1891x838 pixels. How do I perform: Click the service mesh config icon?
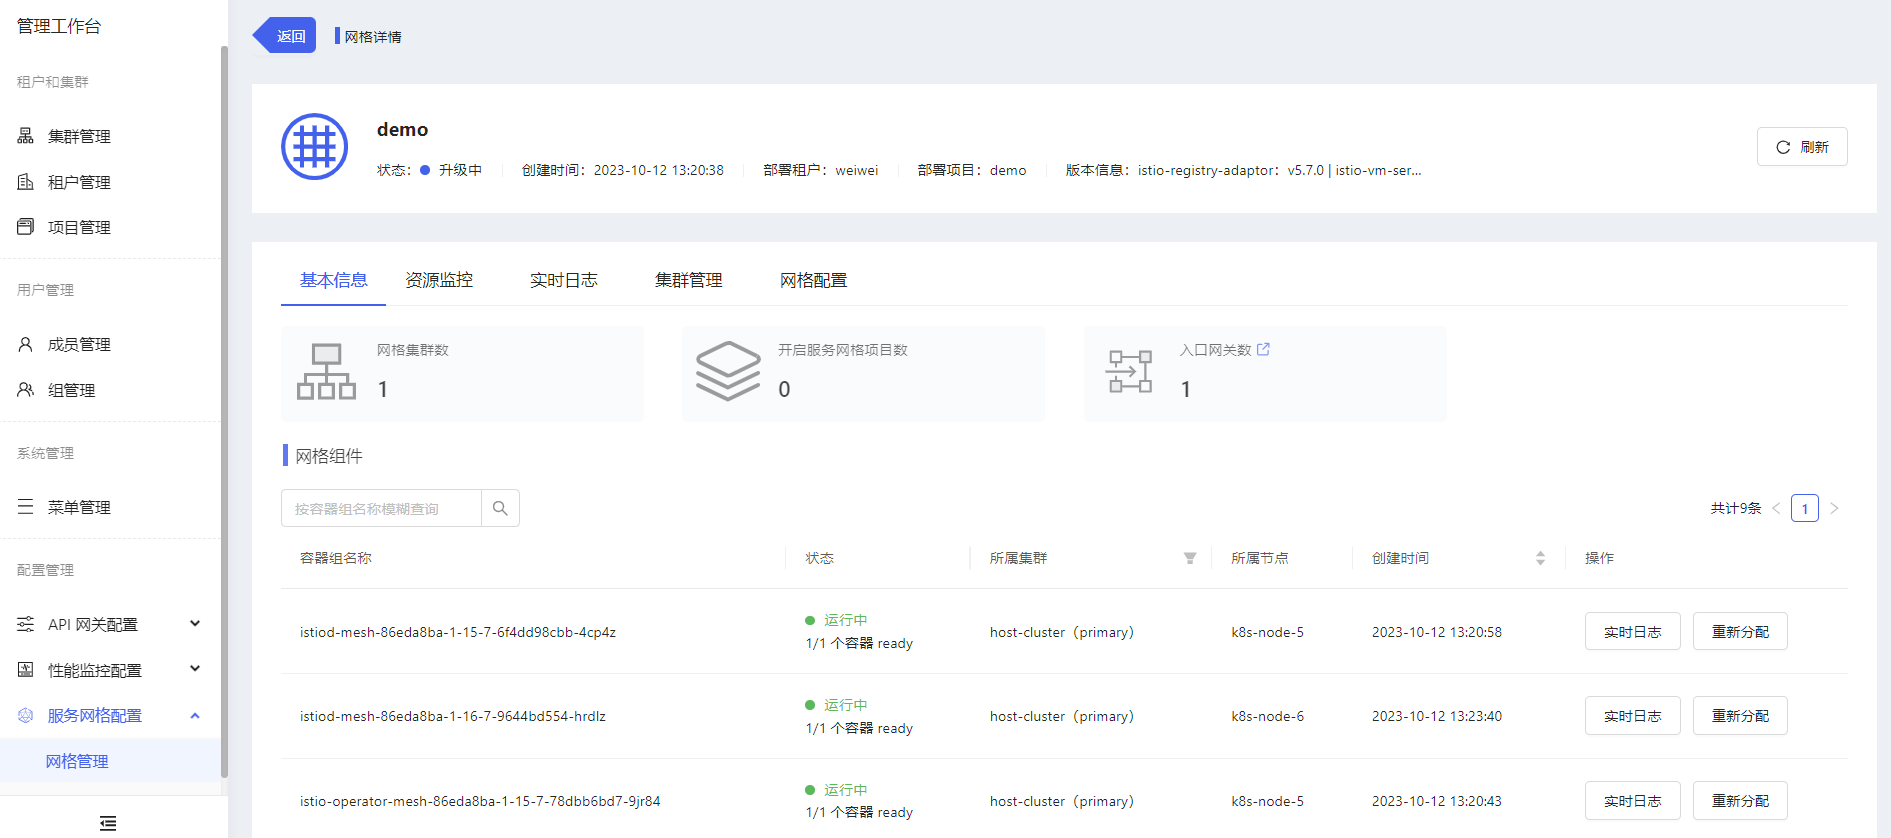click(x=26, y=715)
